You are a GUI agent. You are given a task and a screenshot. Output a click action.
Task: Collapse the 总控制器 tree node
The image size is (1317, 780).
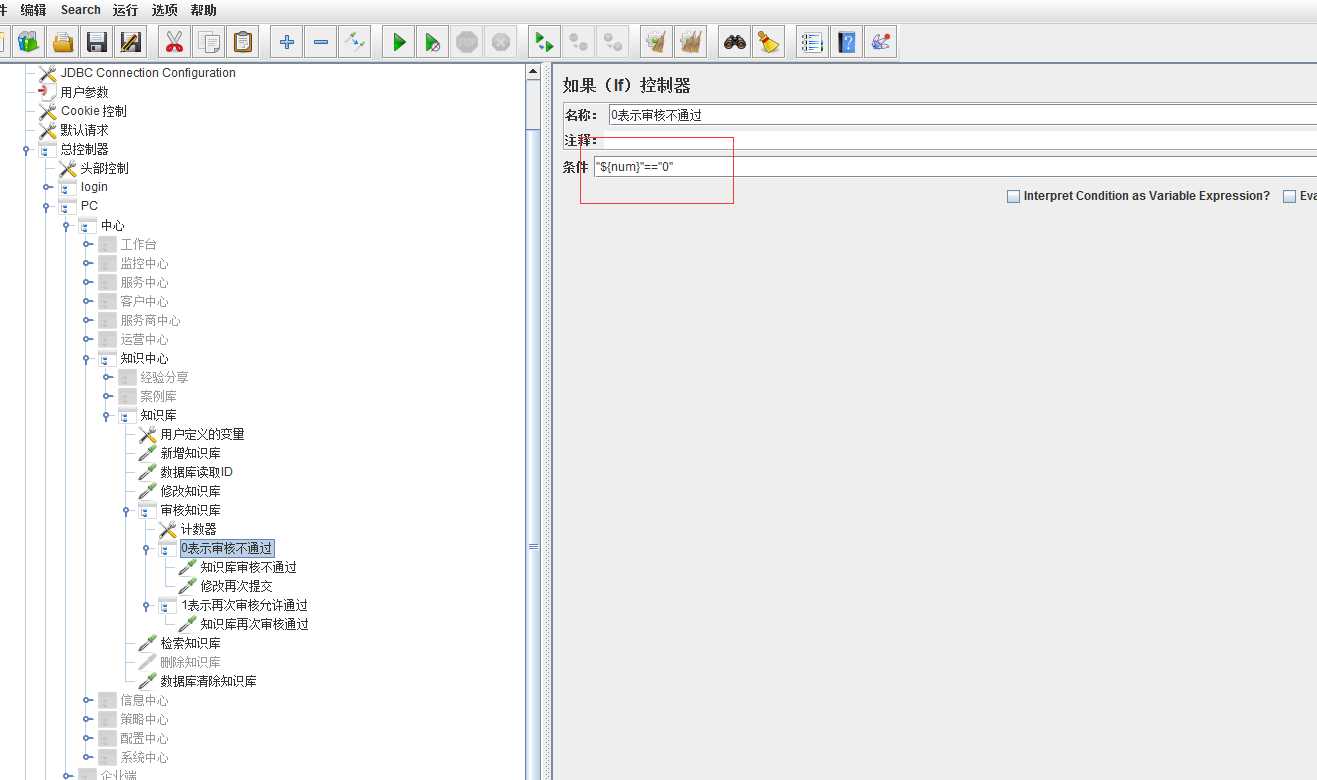click(27, 150)
